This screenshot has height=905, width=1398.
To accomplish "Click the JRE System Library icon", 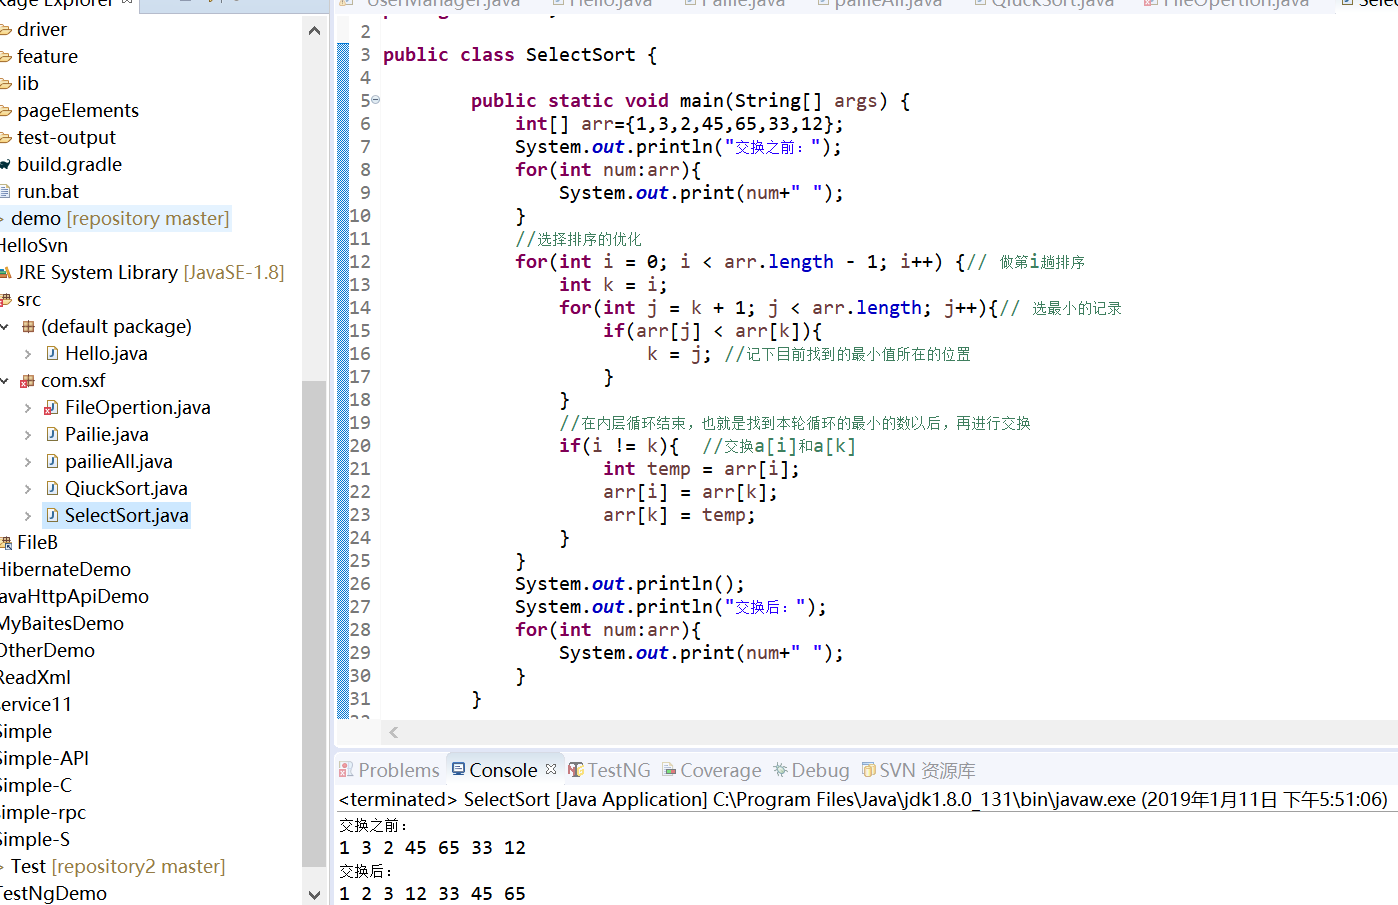I will tap(5, 272).
